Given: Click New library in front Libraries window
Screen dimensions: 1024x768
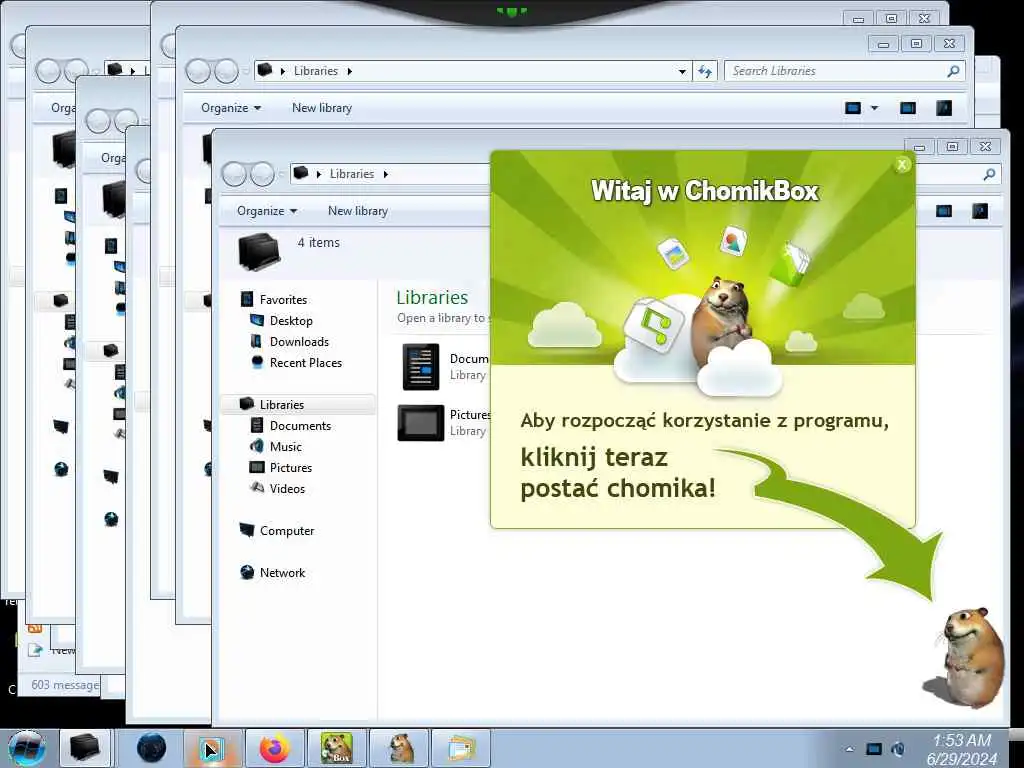Looking at the screenshot, I should (358, 211).
